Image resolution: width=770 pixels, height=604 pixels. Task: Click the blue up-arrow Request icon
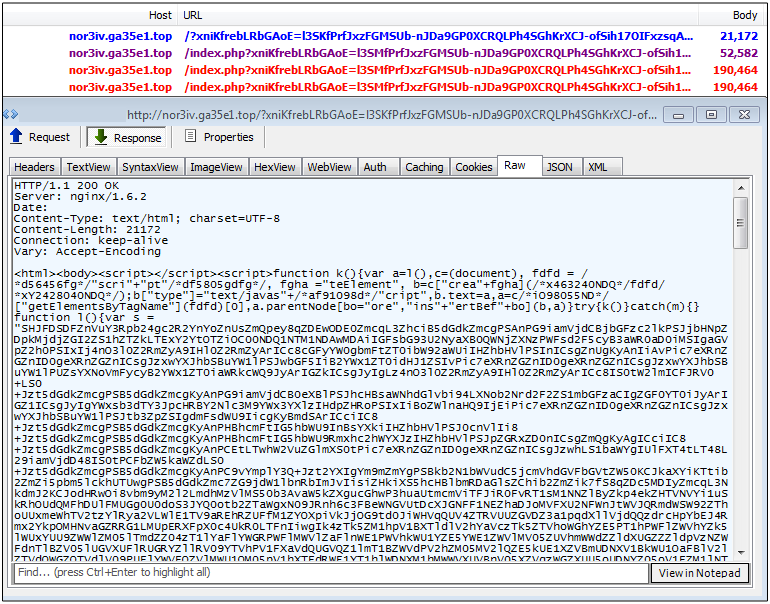pyautogui.click(x=16, y=136)
